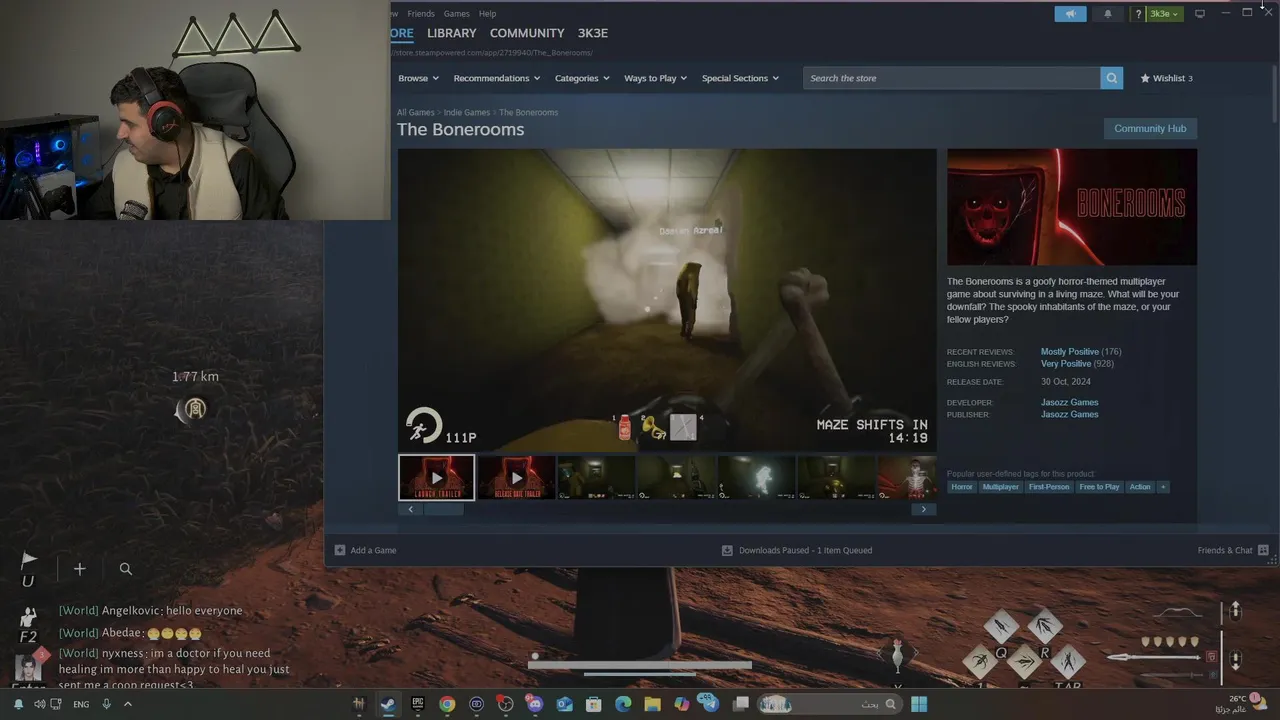Click the plus button to add tags
The height and width of the screenshot is (720, 1280).
click(1163, 487)
